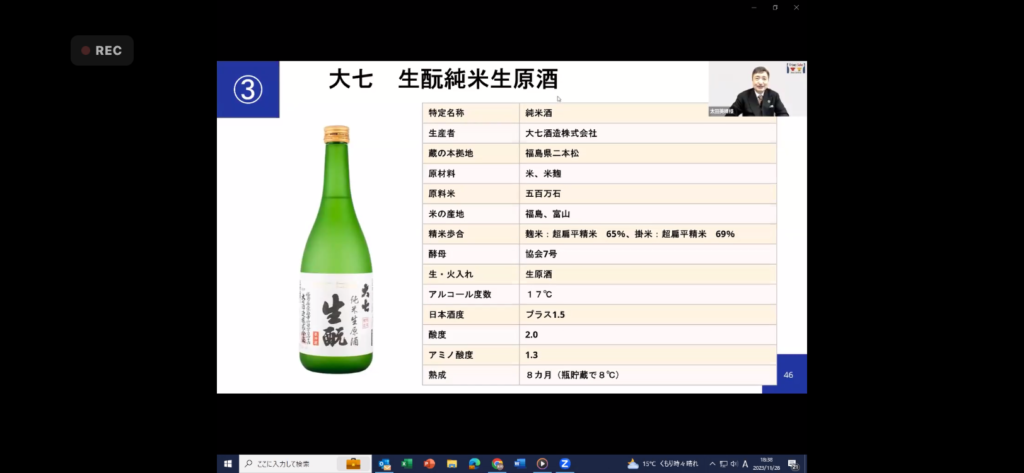Minimize the window
The width and height of the screenshot is (1024, 473).
[754, 7]
